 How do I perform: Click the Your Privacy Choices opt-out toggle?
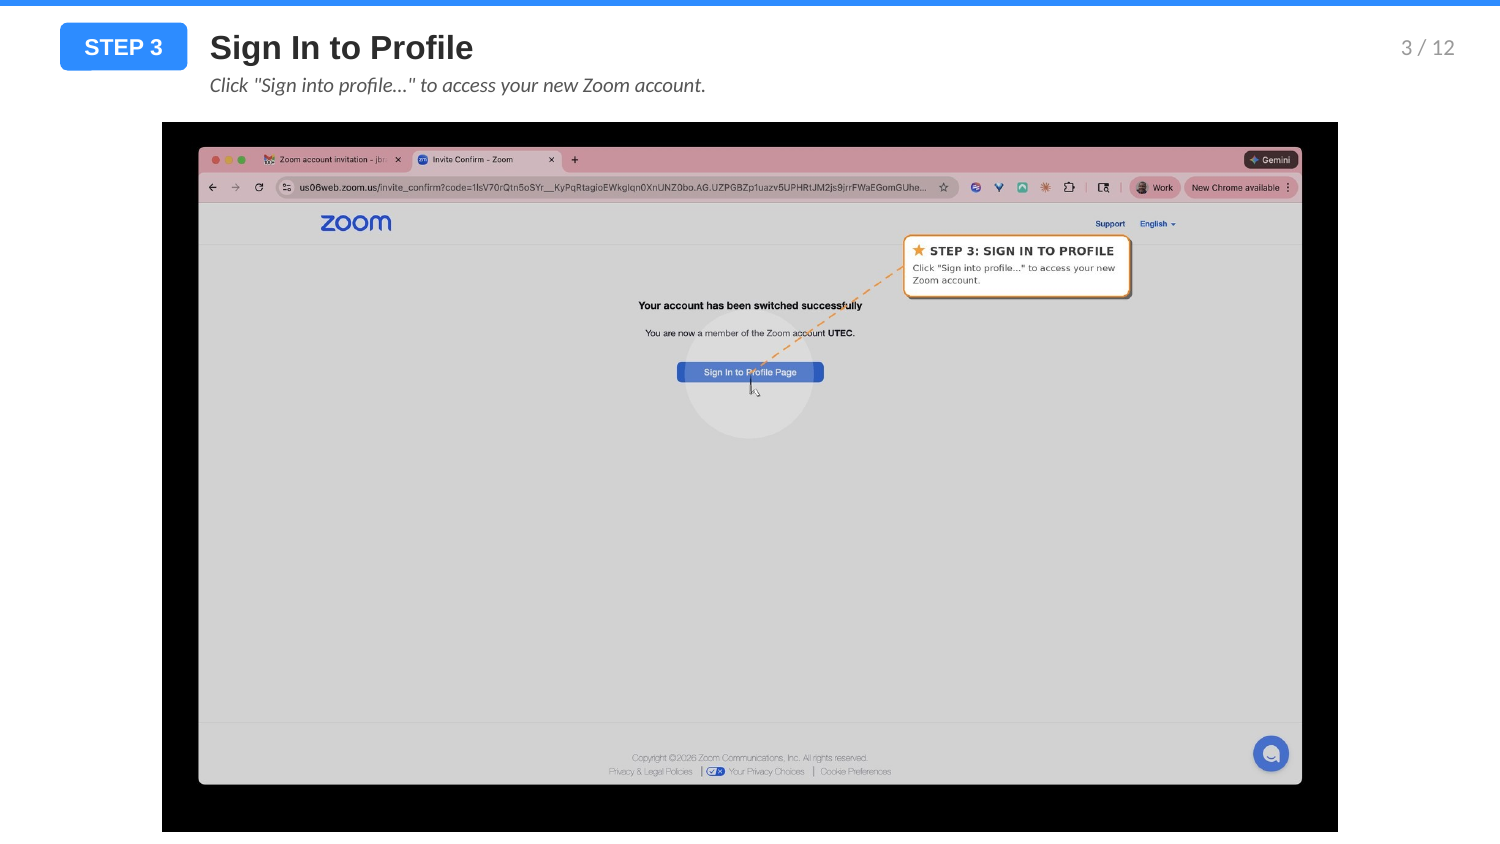(x=715, y=771)
